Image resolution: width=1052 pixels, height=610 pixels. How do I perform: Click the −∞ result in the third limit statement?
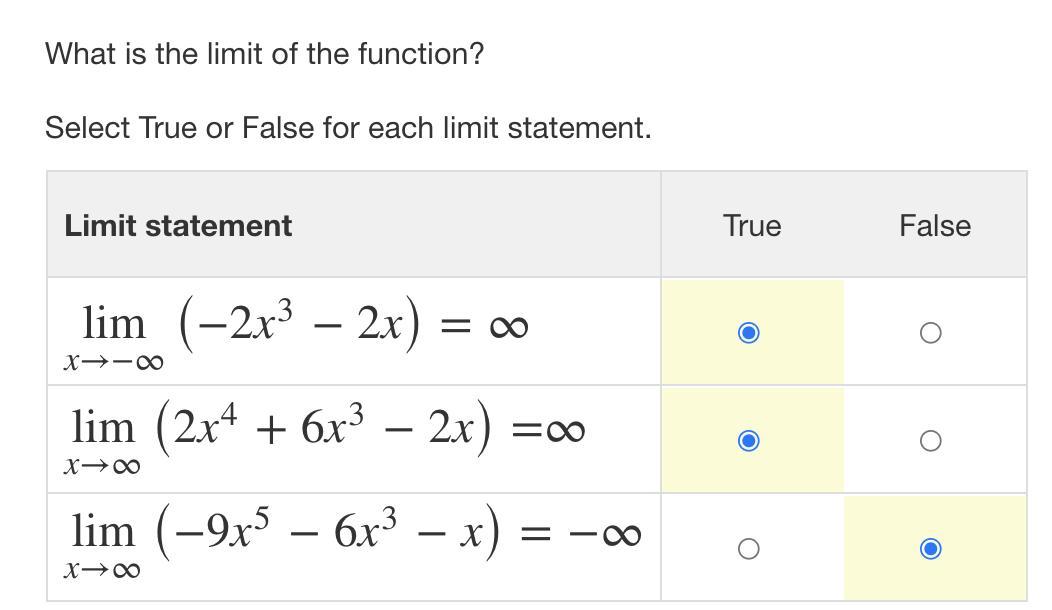click(x=605, y=534)
